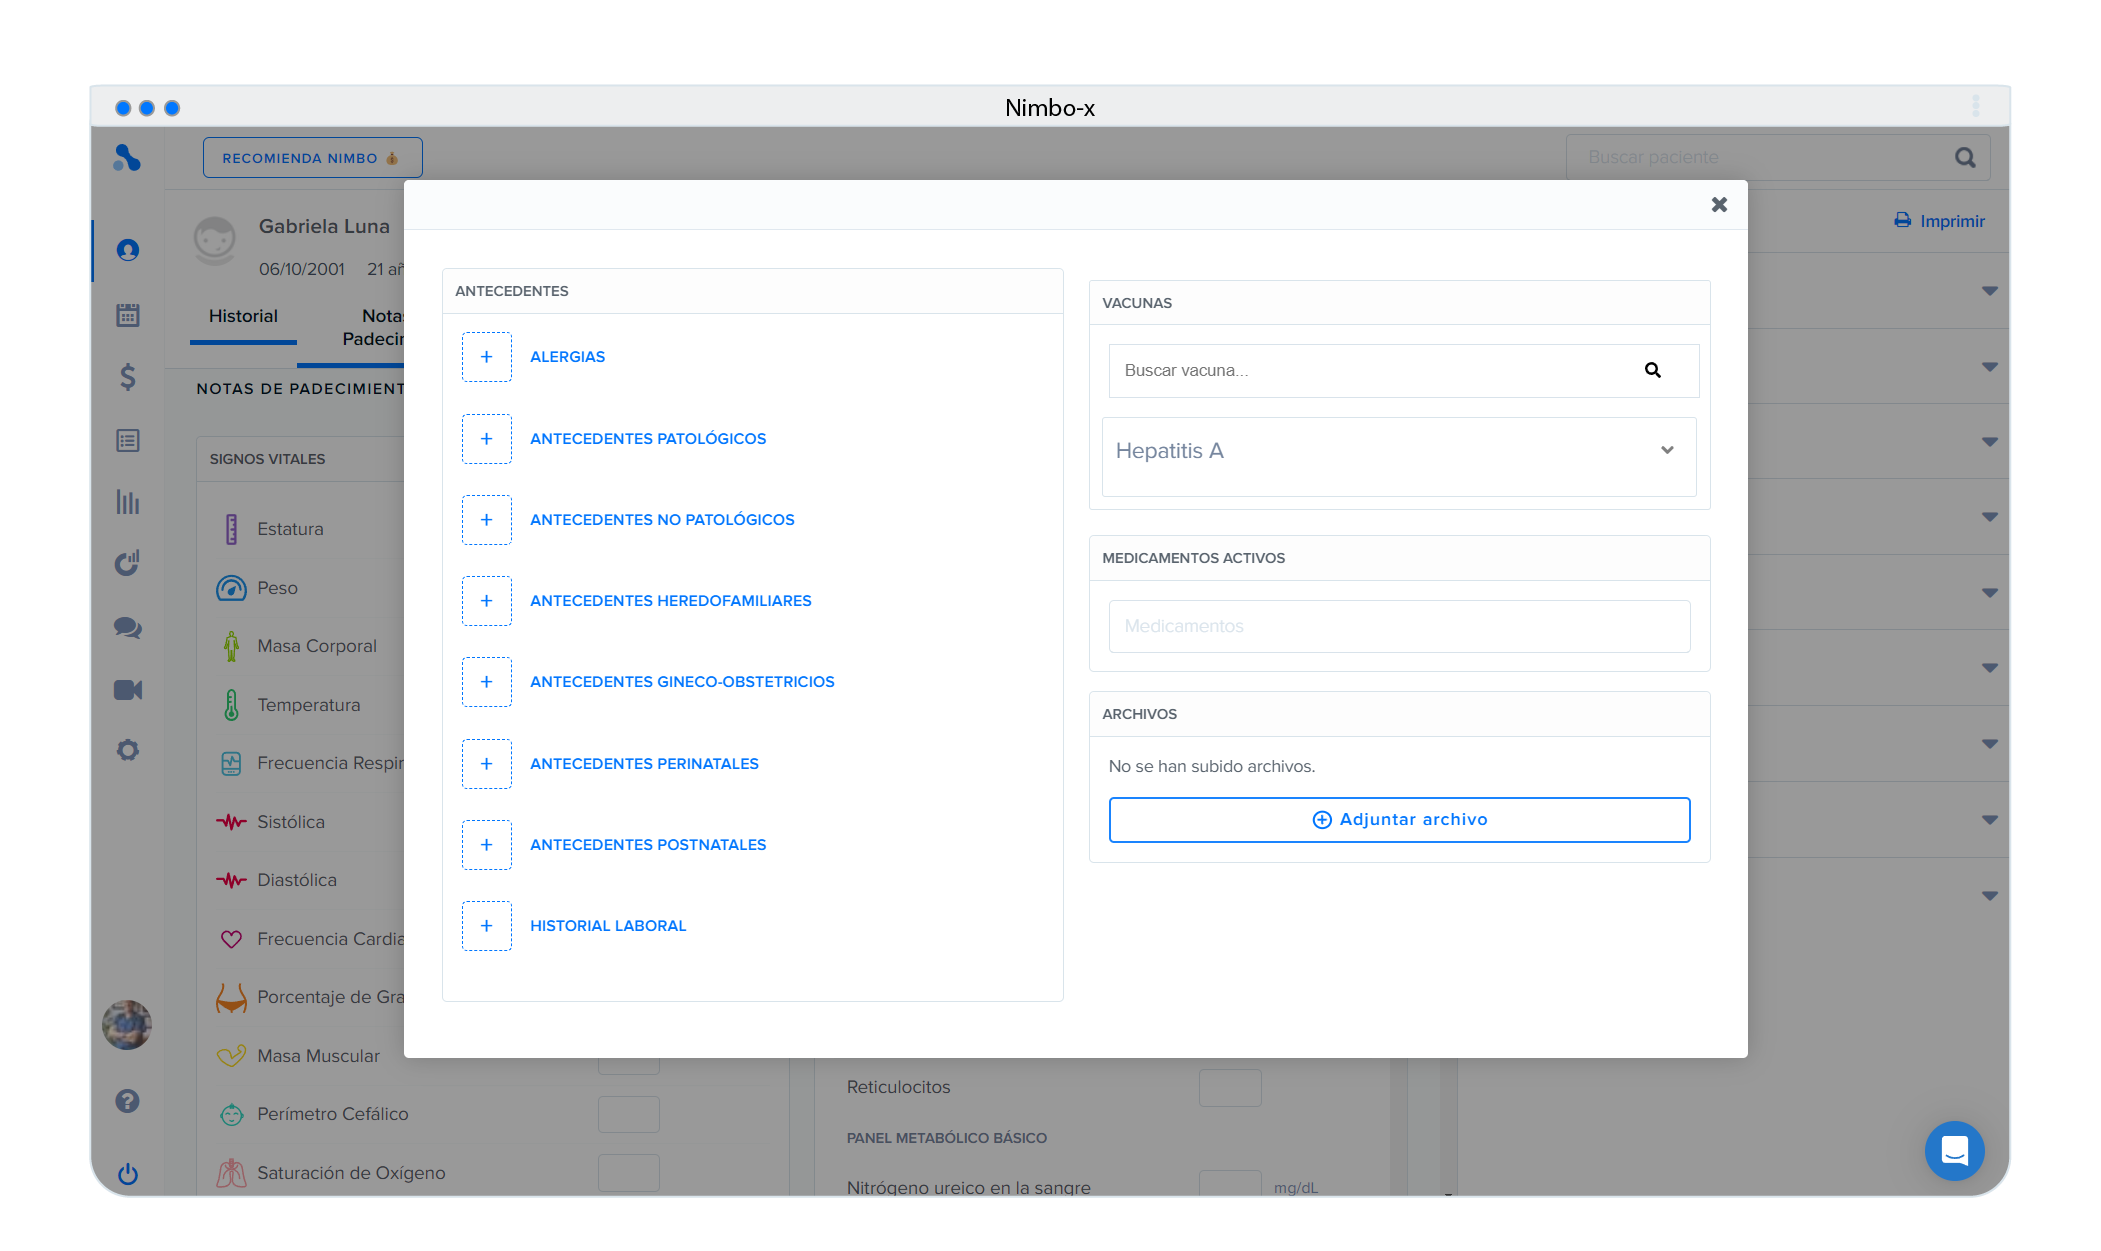The height and width of the screenshot is (1251, 2101).
Task: Close the antecedentes modal dialog
Action: [x=1719, y=205]
